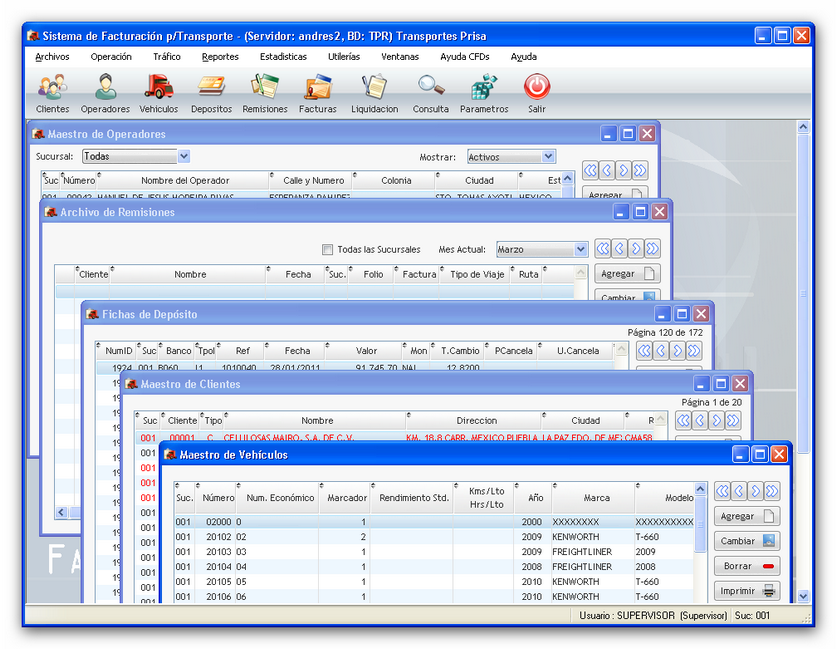Go to previous page in Maestro de Vehículos

pos(739,490)
